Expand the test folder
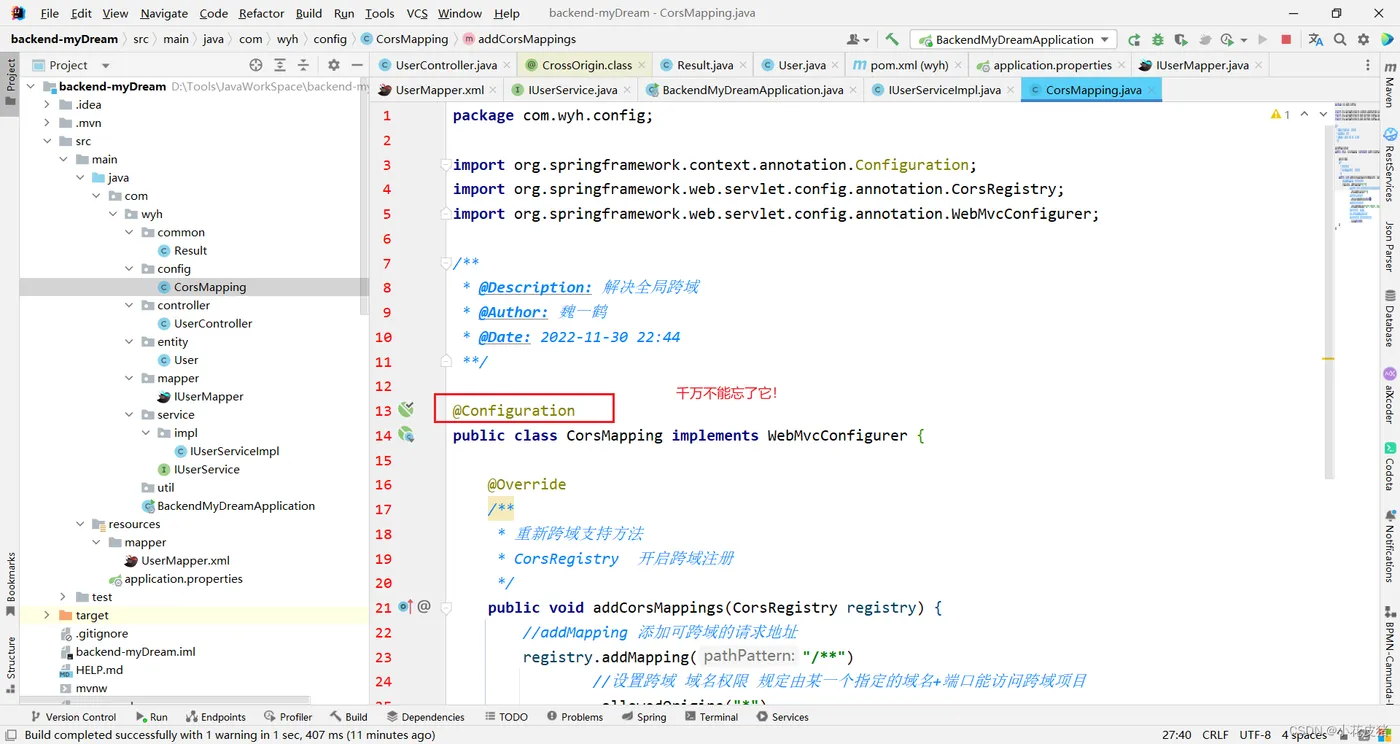 click(x=62, y=597)
